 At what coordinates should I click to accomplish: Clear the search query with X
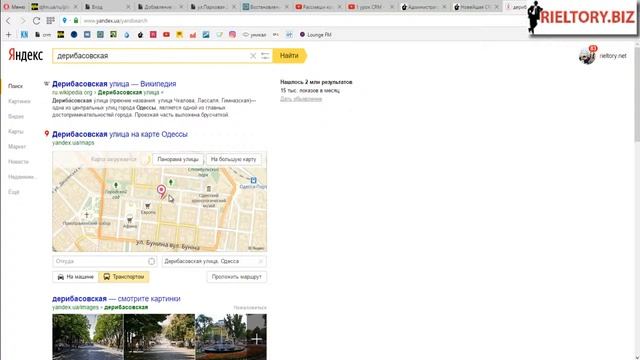pos(253,56)
